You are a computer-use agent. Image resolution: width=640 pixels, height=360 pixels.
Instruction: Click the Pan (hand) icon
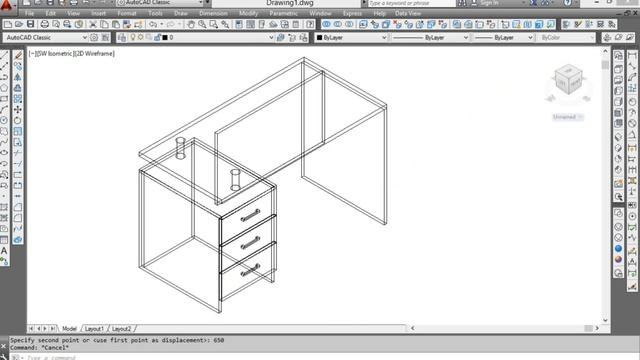coord(191,24)
